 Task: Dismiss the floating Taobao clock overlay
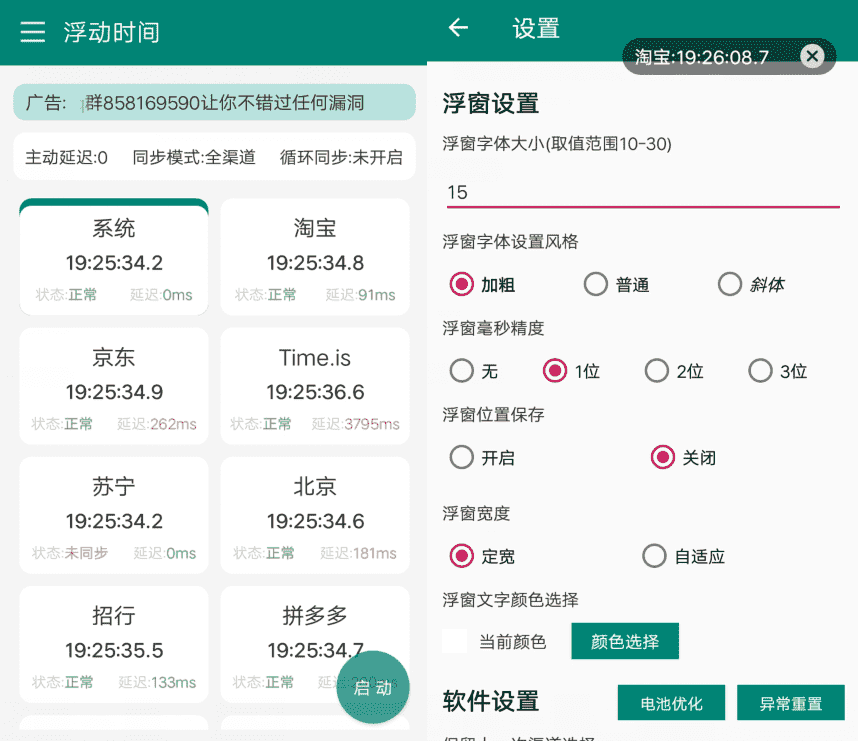tap(812, 56)
